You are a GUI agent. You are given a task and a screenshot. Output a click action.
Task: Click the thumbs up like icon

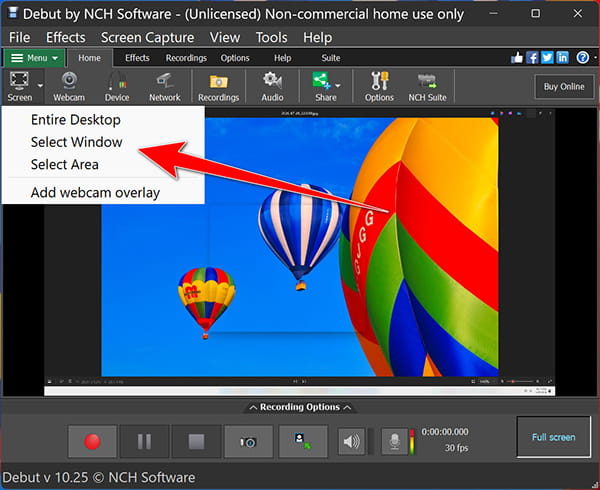[517, 58]
